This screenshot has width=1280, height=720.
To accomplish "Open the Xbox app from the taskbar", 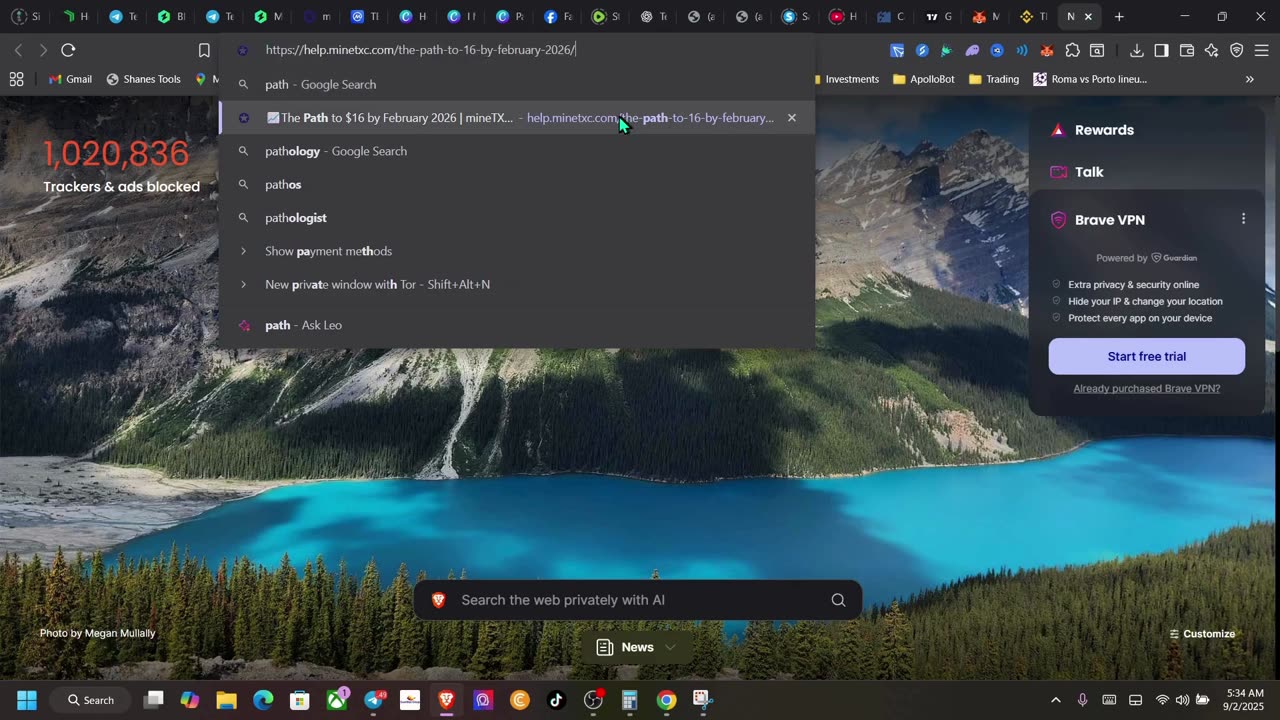I will click(x=337, y=700).
